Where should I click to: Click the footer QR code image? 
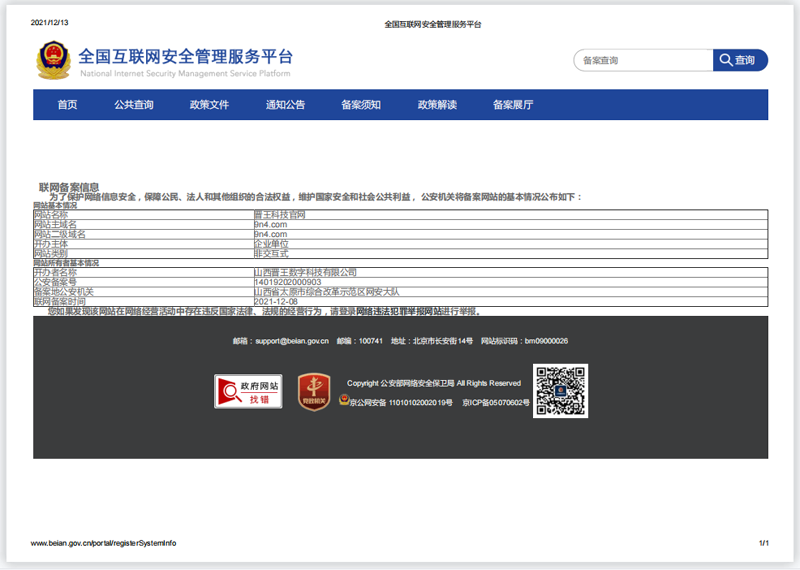[560, 391]
